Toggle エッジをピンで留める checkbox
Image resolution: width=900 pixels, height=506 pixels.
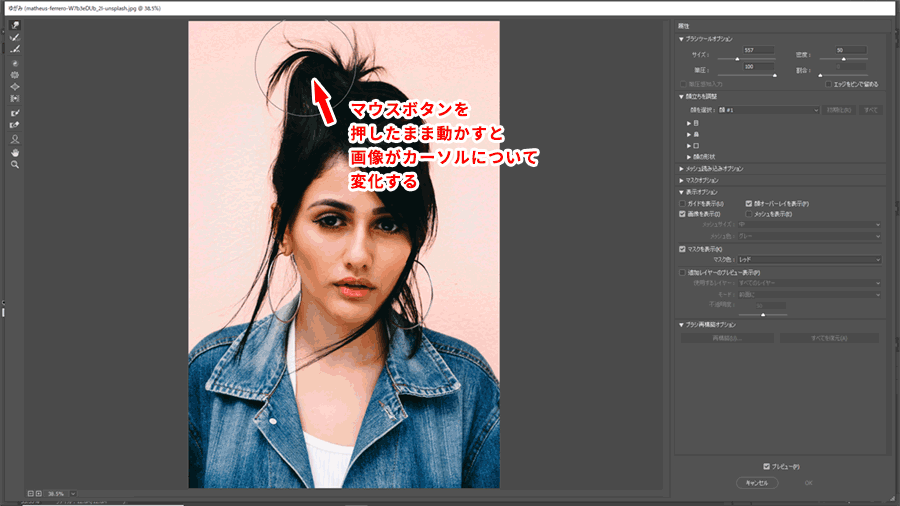(828, 84)
